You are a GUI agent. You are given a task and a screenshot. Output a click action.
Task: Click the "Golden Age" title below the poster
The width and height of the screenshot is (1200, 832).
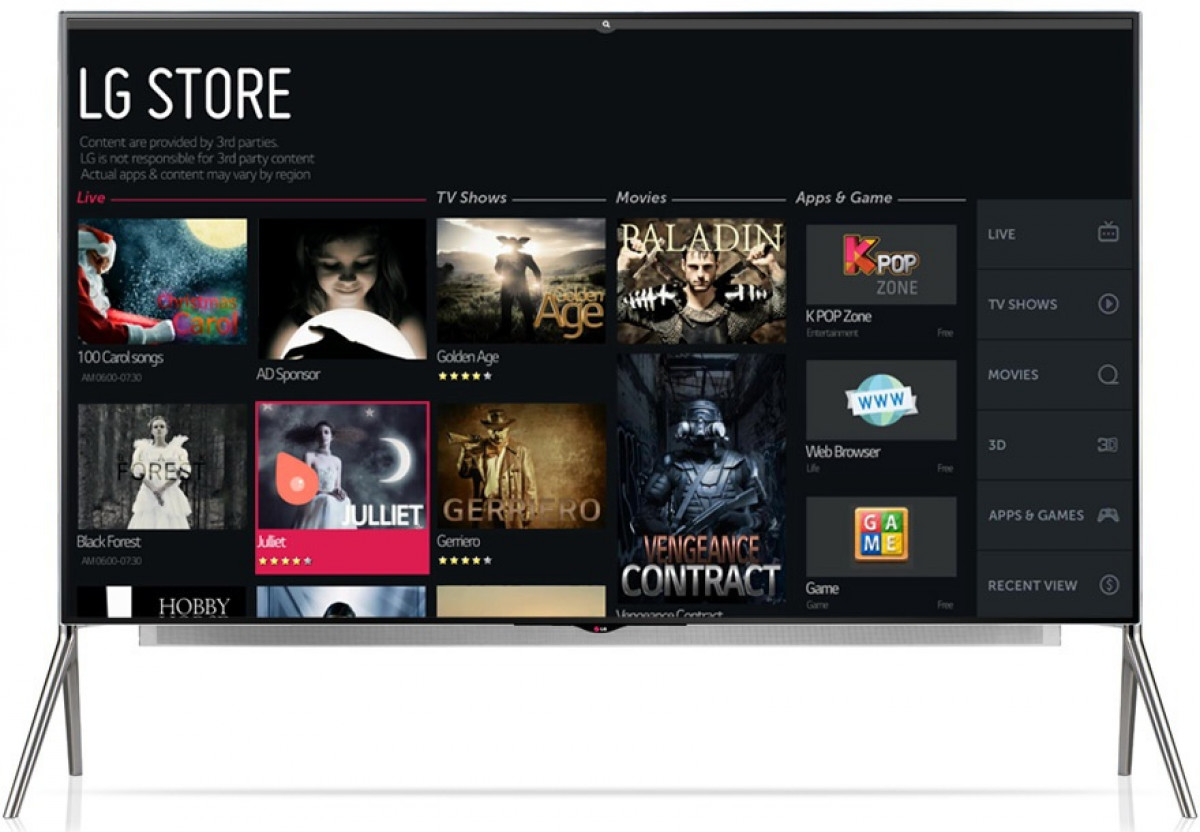coord(467,357)
